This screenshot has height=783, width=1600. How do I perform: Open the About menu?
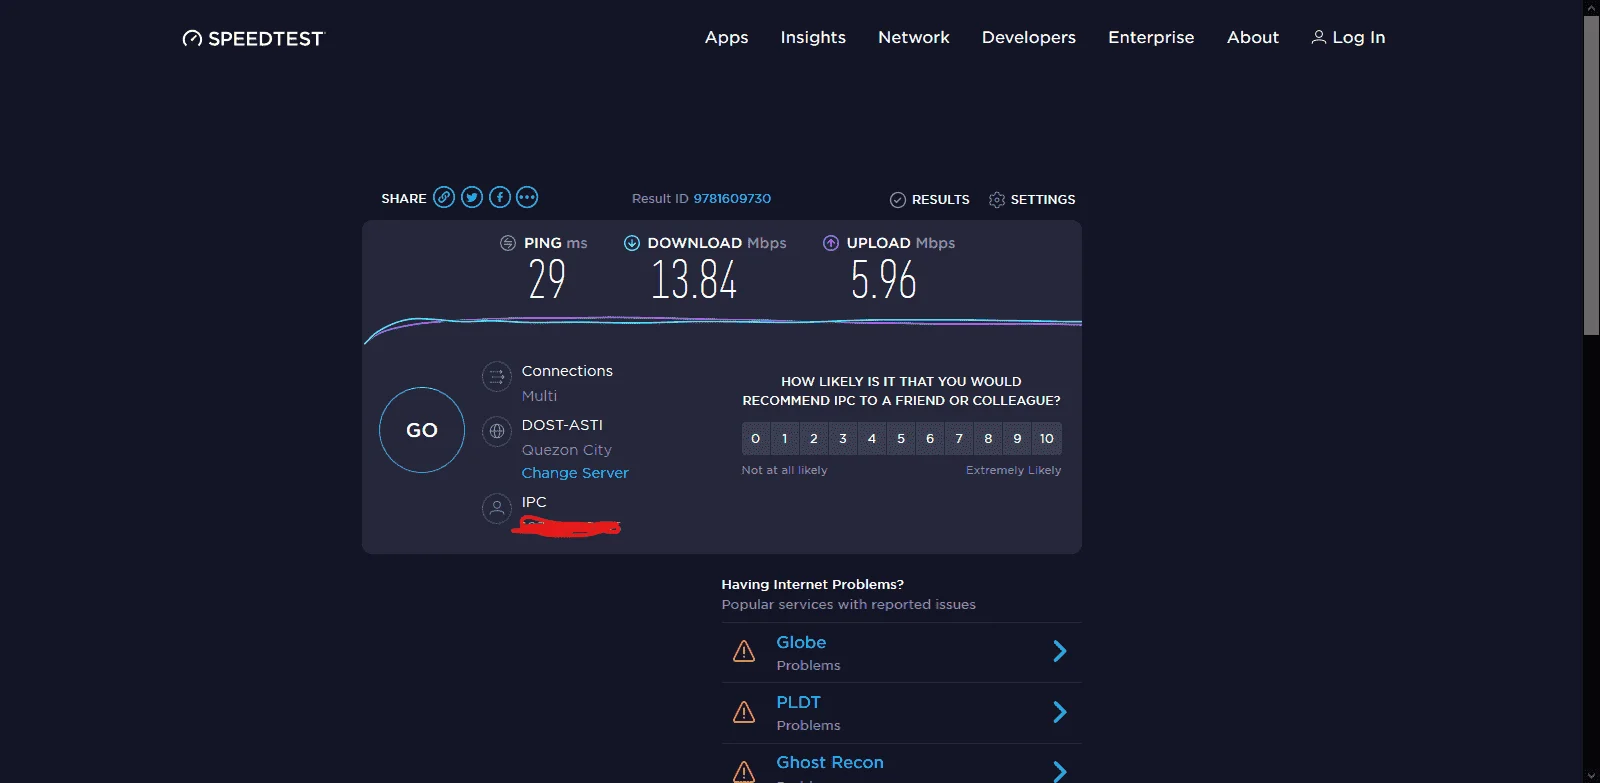pyautogui.click(x=1253, y=37)
